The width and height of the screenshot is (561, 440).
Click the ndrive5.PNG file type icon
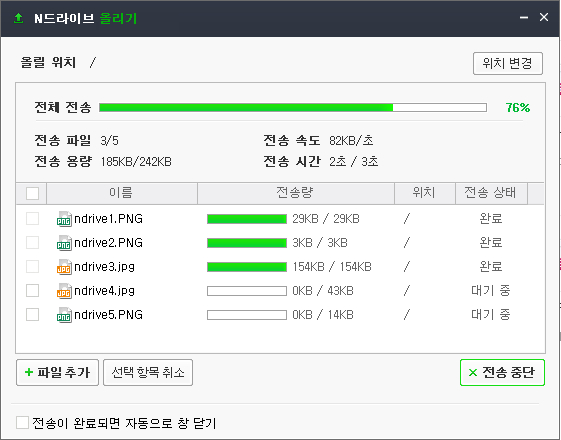pos(64,315)
